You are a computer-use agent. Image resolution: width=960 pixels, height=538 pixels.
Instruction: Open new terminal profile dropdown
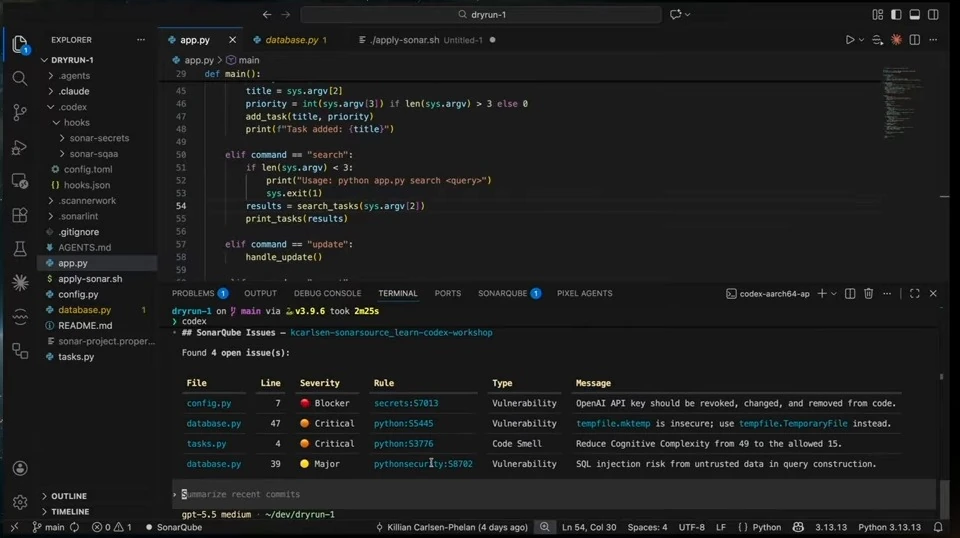pyautogui.click(x=833, y=294)
